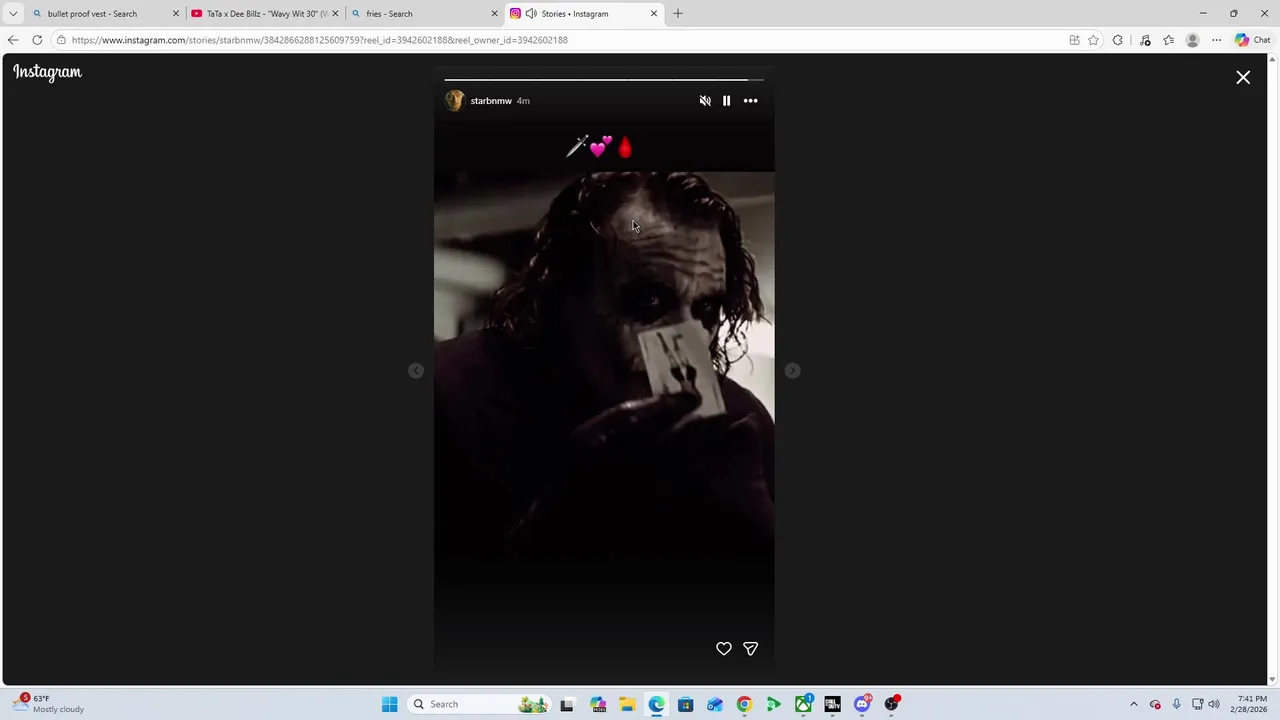Open Discord from taskbar
Viewport: 1280px width, 720px height.
pos(862,704)
